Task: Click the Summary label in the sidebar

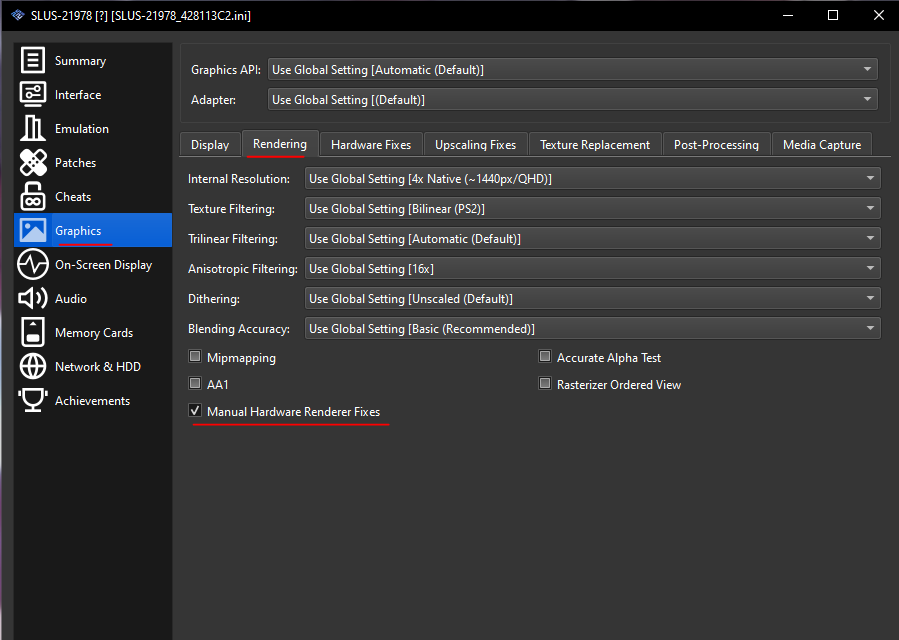Action: [x=80, y=61]
